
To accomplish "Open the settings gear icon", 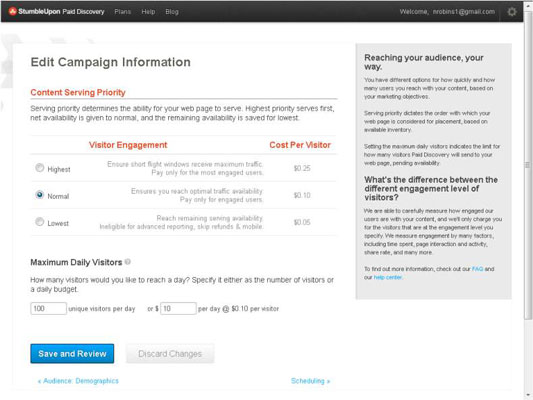I will pyautogui.click(x=512, y=12).
